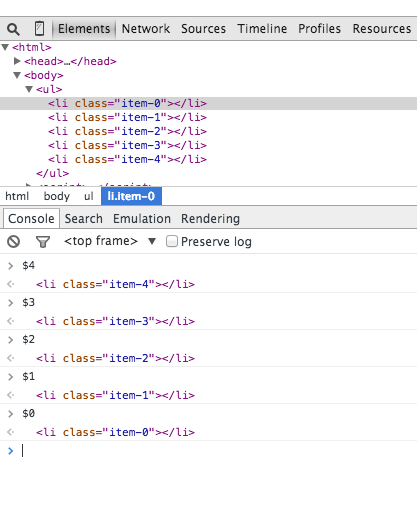Viewport: 417px width, 516px height.
Task: Open the Sources tab
Action: (x=203, y=29)
